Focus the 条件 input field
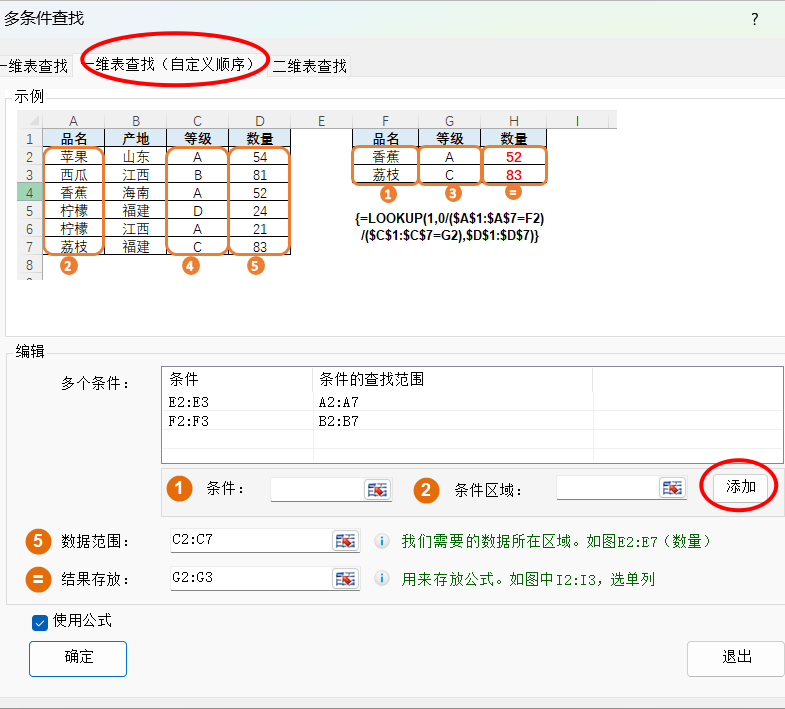785x709 pixels. [x=317, y=489]
